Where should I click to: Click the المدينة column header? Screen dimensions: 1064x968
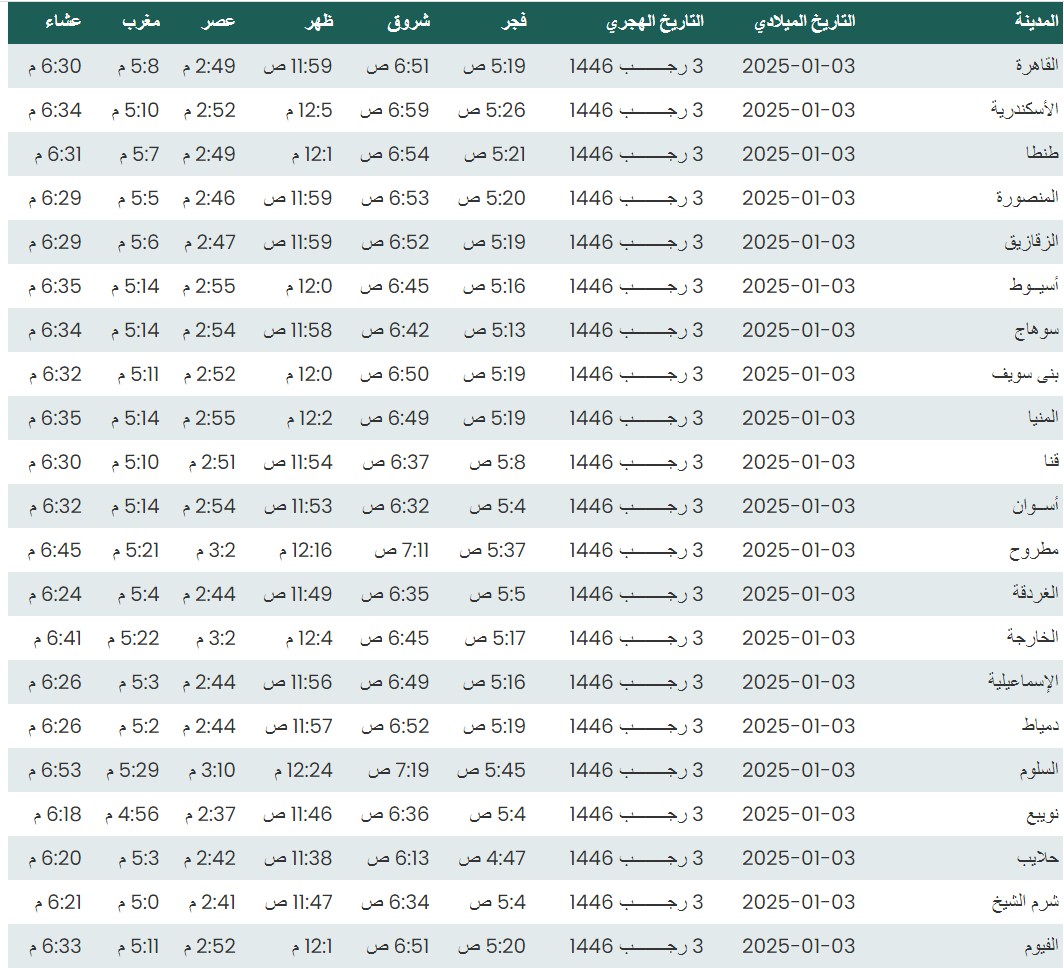tap(1031, 22)
